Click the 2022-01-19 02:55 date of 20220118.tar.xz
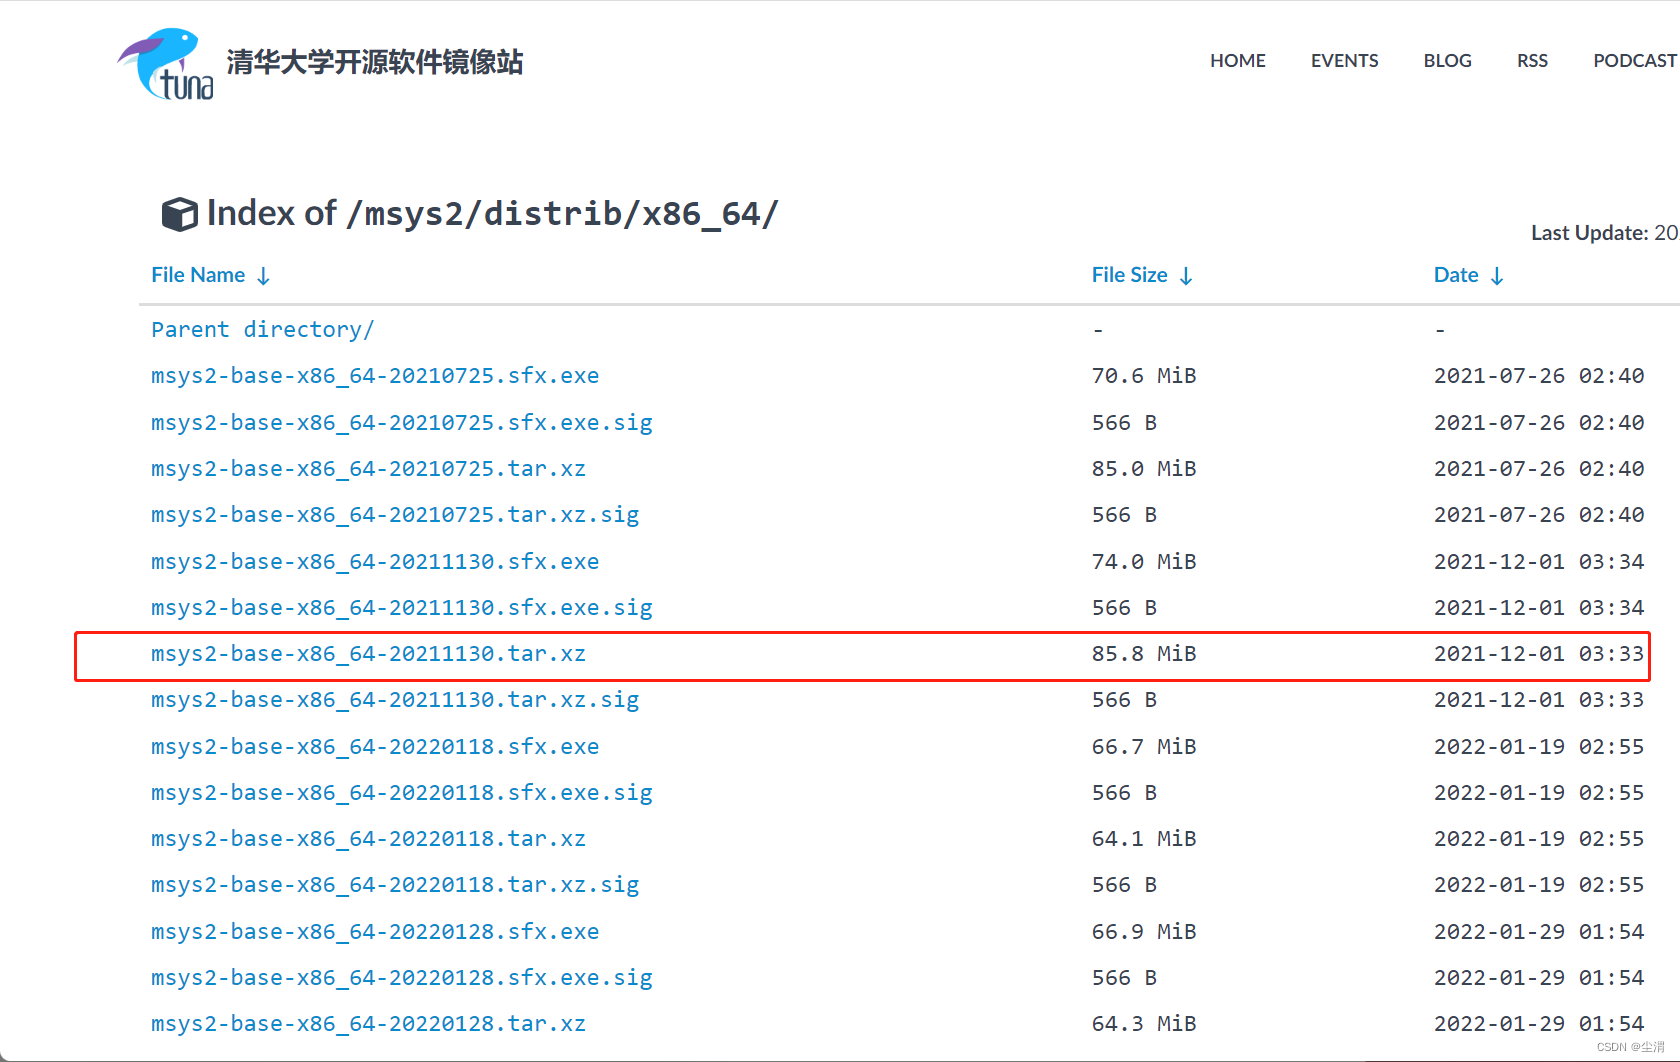 (x=1539, y=839)
